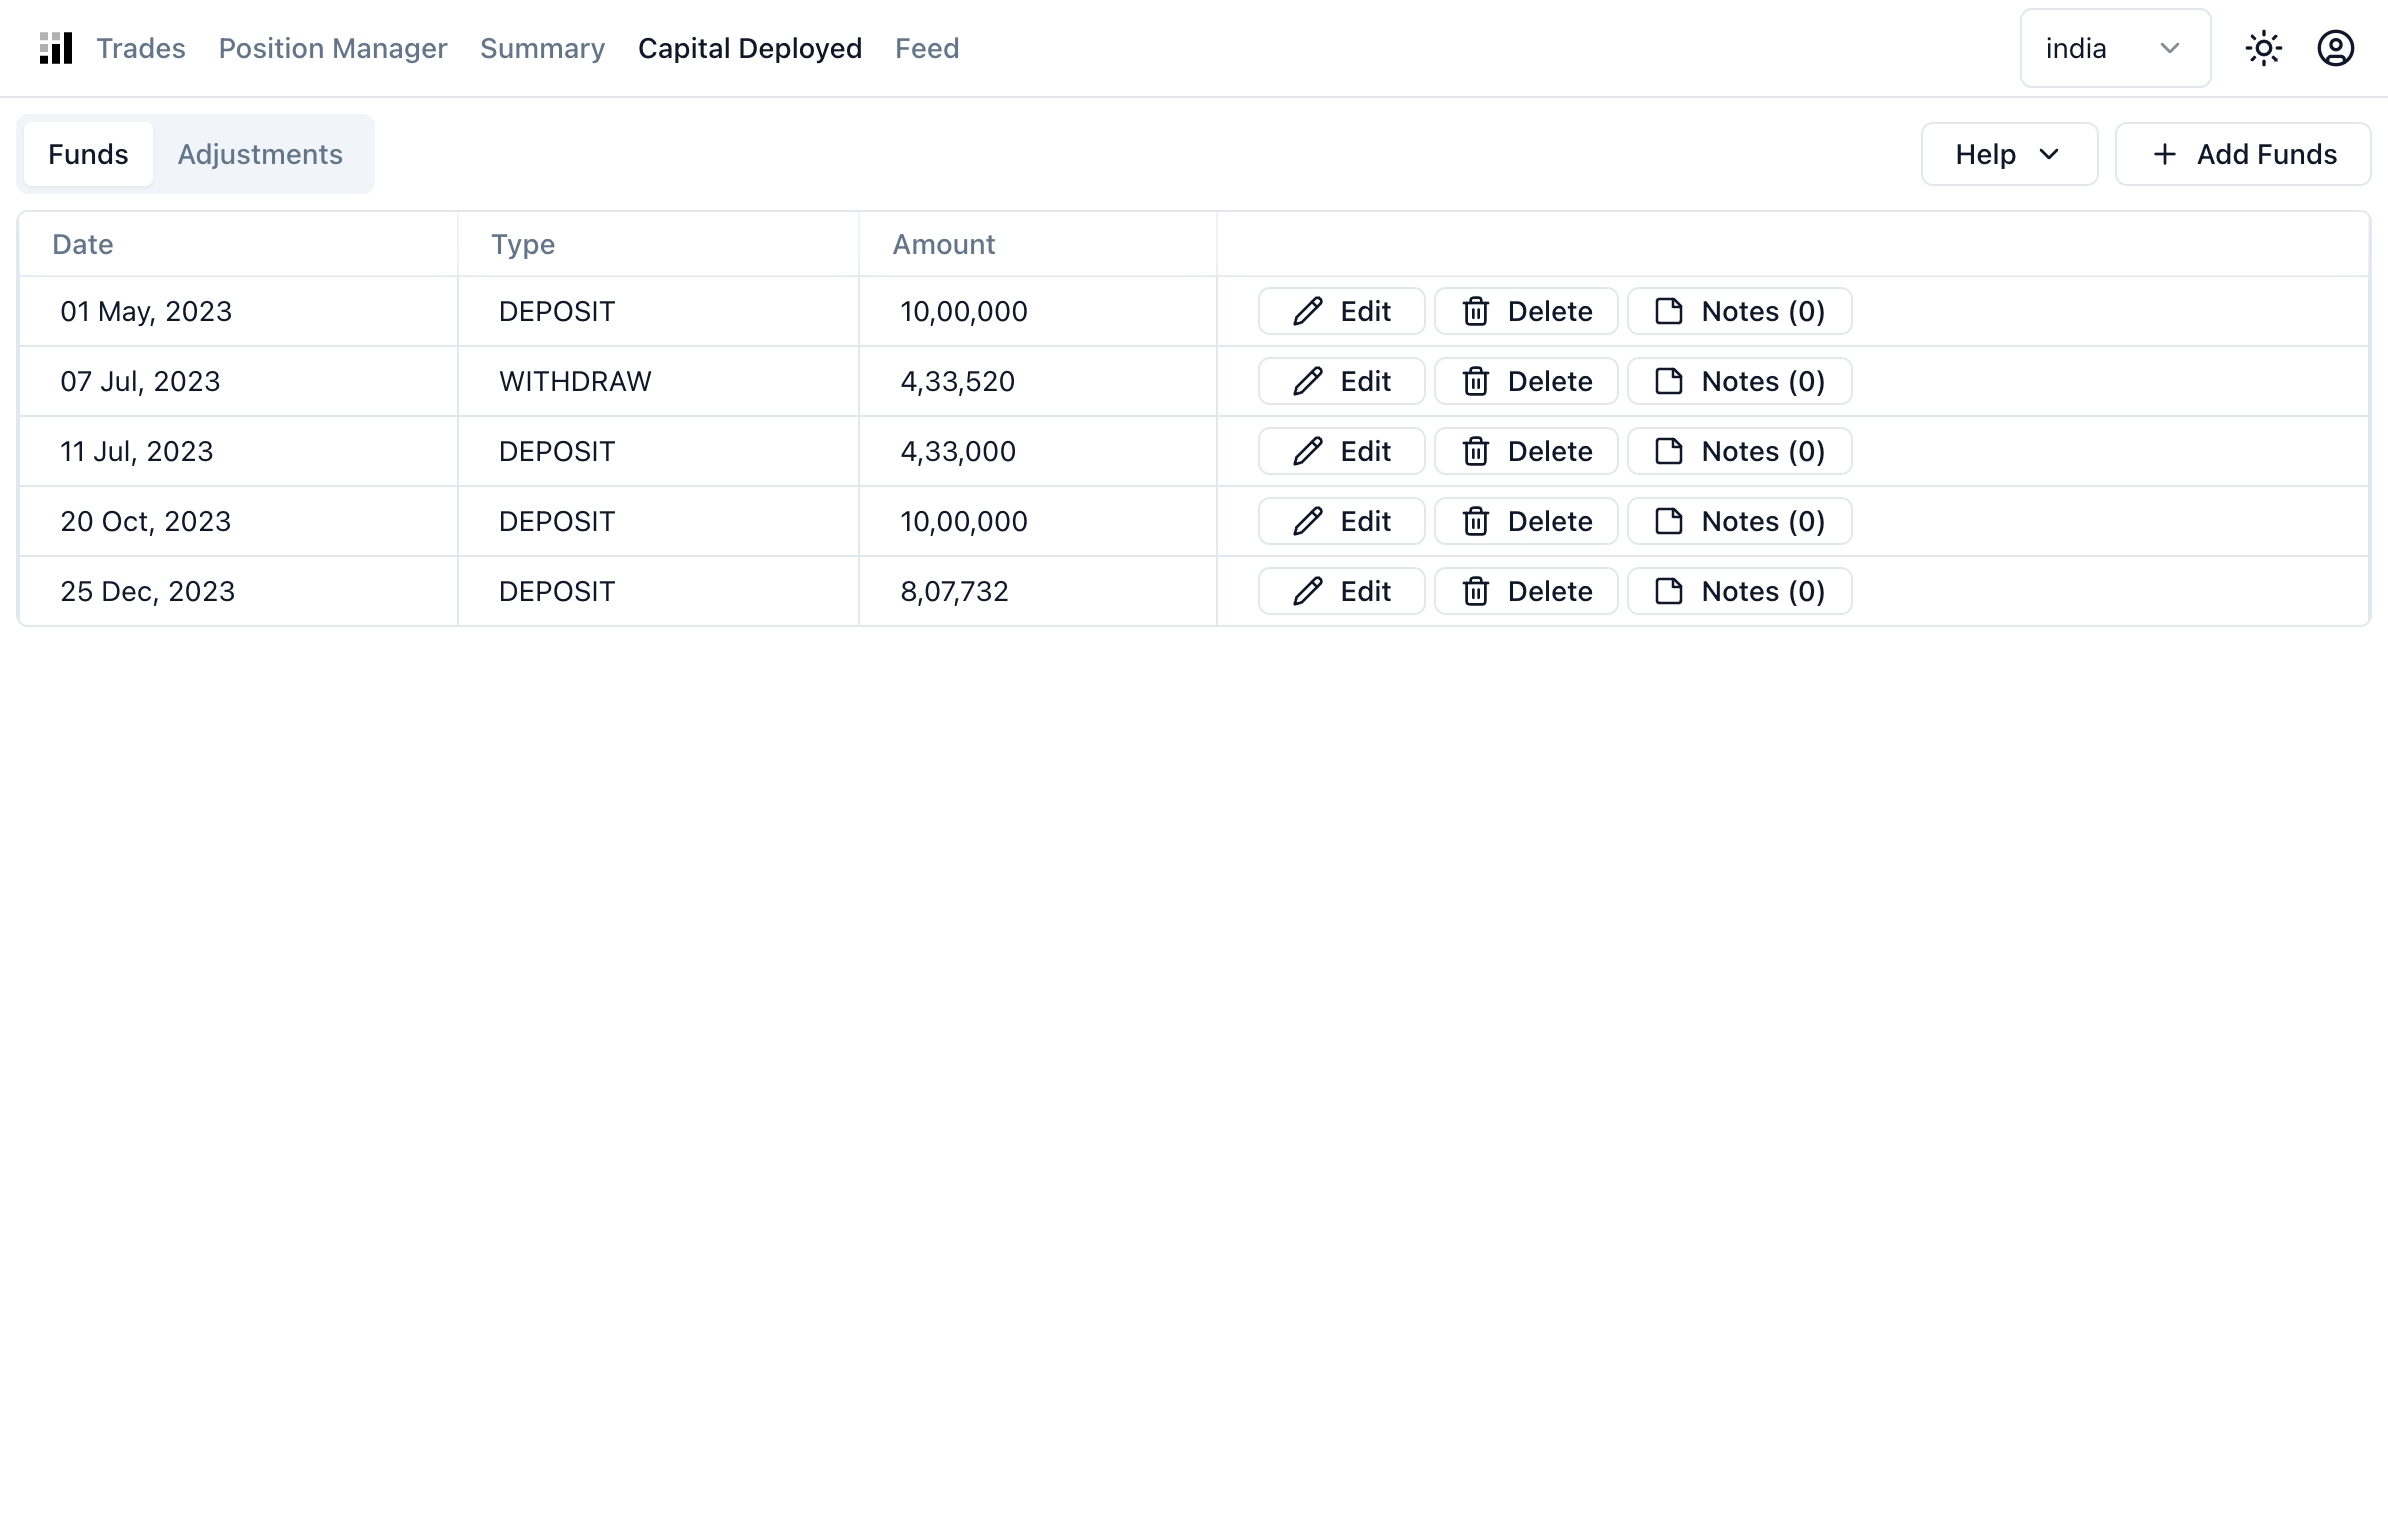Click trash icon for 07 Jul withdrawal
The image size is (2388, 1528).
(x=1476, y=381)
